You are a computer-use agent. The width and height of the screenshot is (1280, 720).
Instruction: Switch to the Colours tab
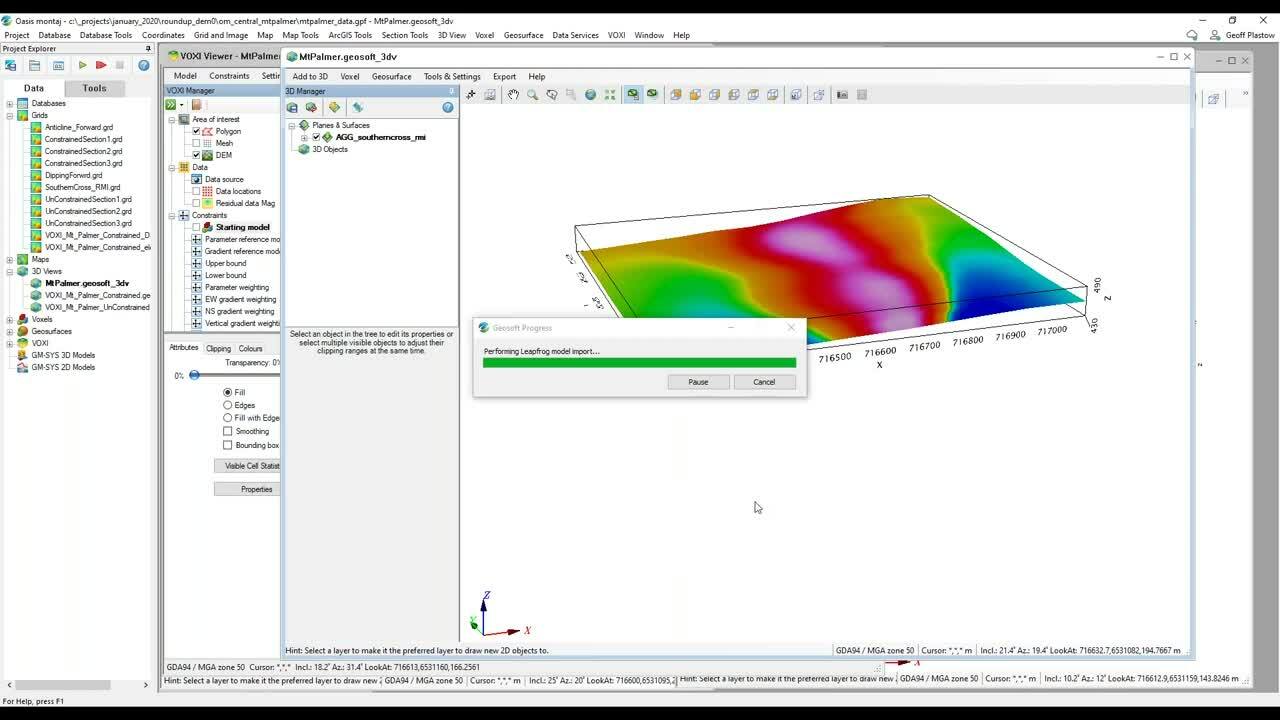point(250,349)
